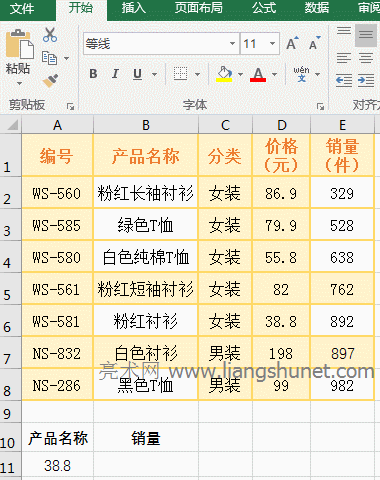The width and height of the screenshot is (380, 480).
Task: Click the phonetic guide wén icon
Action: point(301,74)
